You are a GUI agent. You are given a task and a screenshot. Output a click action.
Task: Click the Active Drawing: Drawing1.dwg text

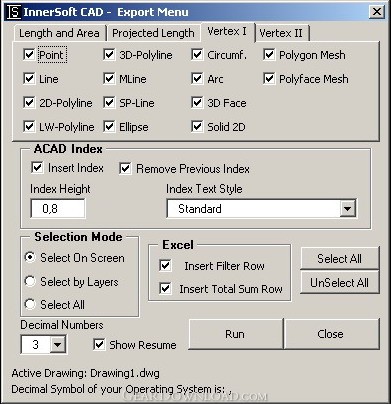click(86, 373)
